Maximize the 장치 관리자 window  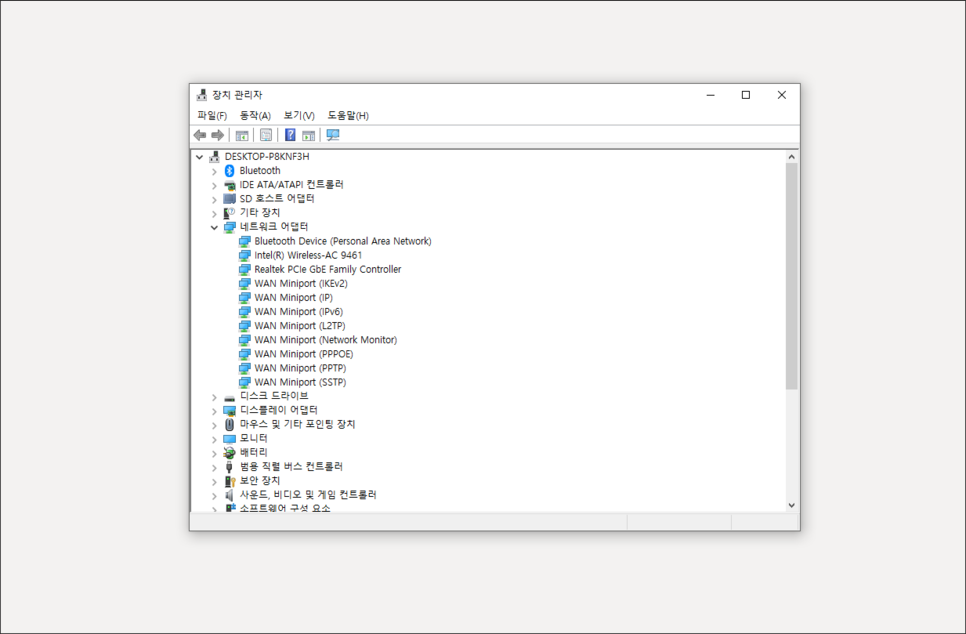(746, 95)
